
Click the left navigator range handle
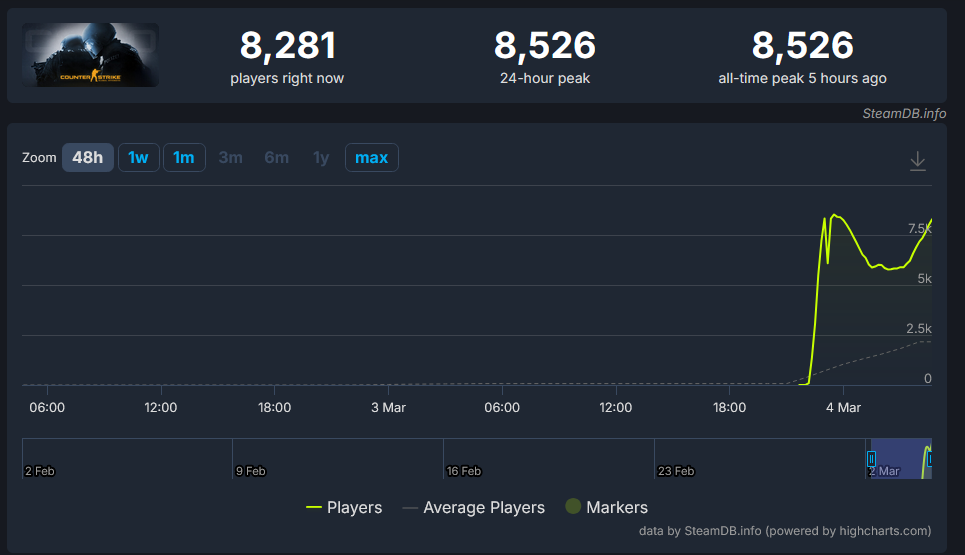pyautogui.click(x=871, y=459)
